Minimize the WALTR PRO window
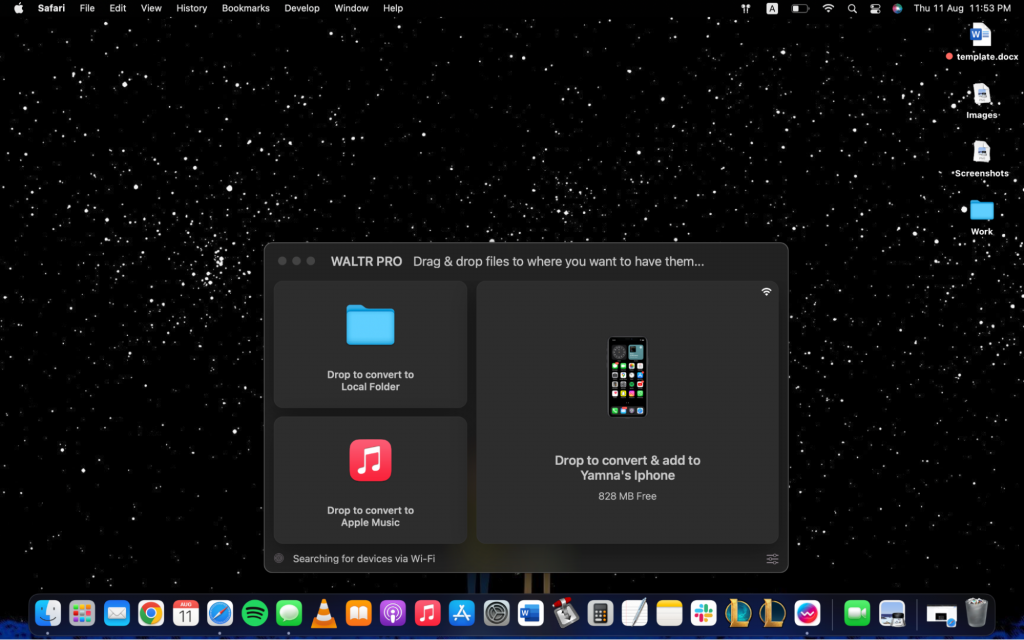 296,261
